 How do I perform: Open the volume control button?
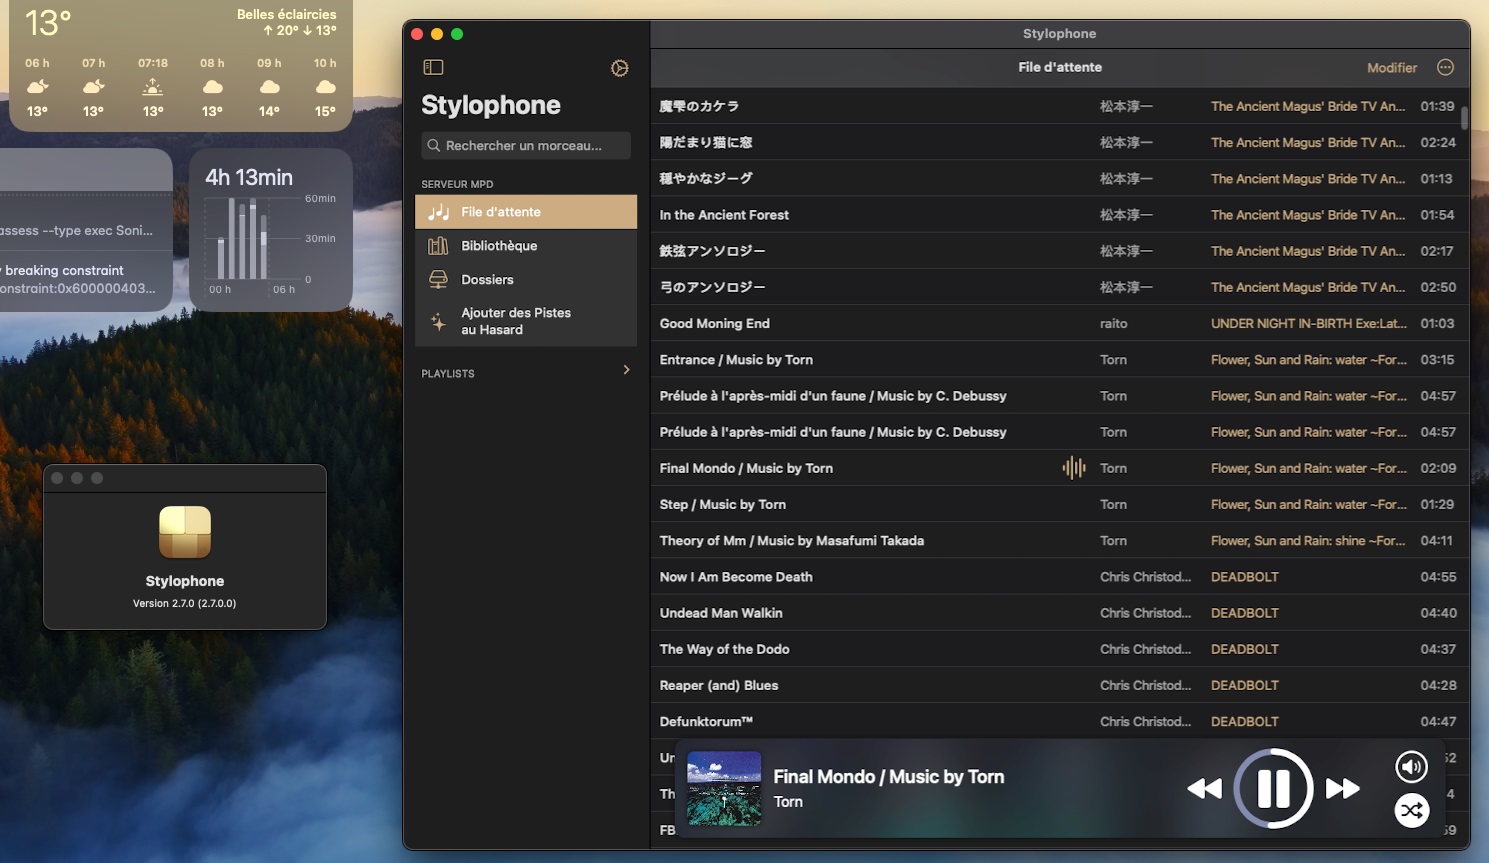[1411, 767]
